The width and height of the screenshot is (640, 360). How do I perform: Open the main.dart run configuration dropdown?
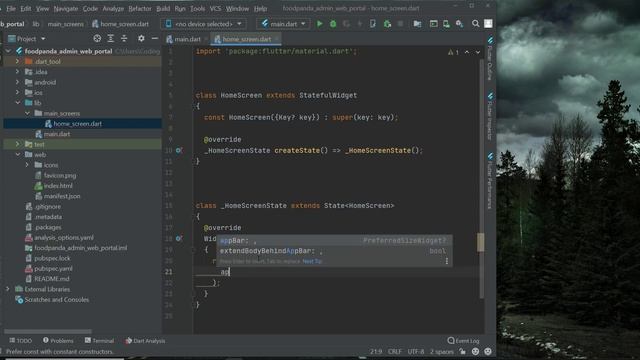point(283,24)
